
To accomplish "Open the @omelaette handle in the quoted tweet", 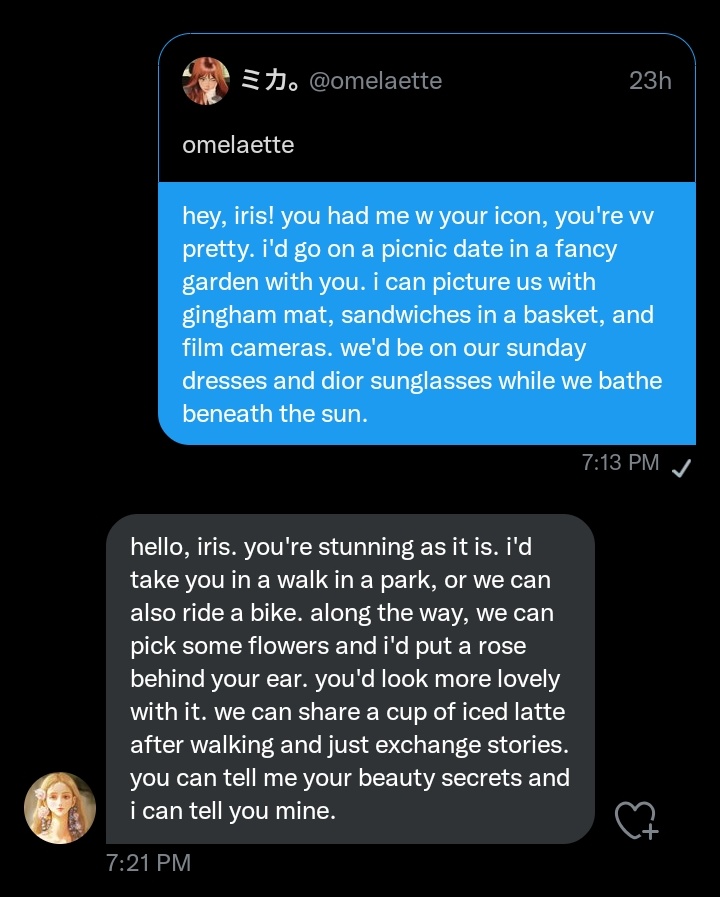I will [376, 81].
